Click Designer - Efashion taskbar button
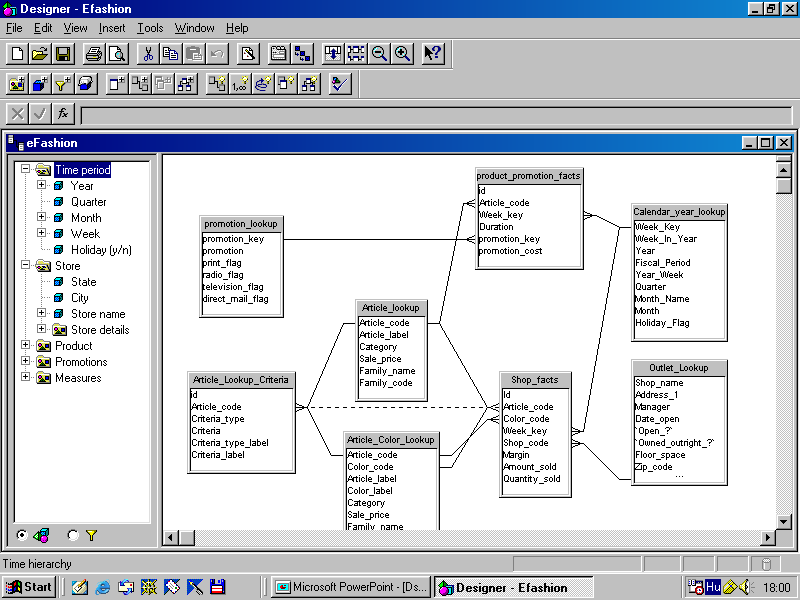The image size is (800, 600). tap(513, 587)
